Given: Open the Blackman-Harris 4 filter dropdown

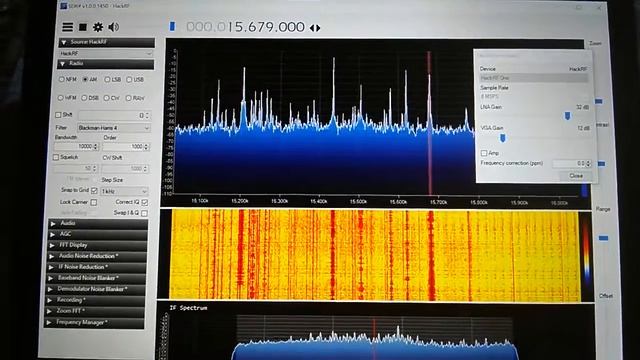Looking at the screenshot, I should (114, 128).
